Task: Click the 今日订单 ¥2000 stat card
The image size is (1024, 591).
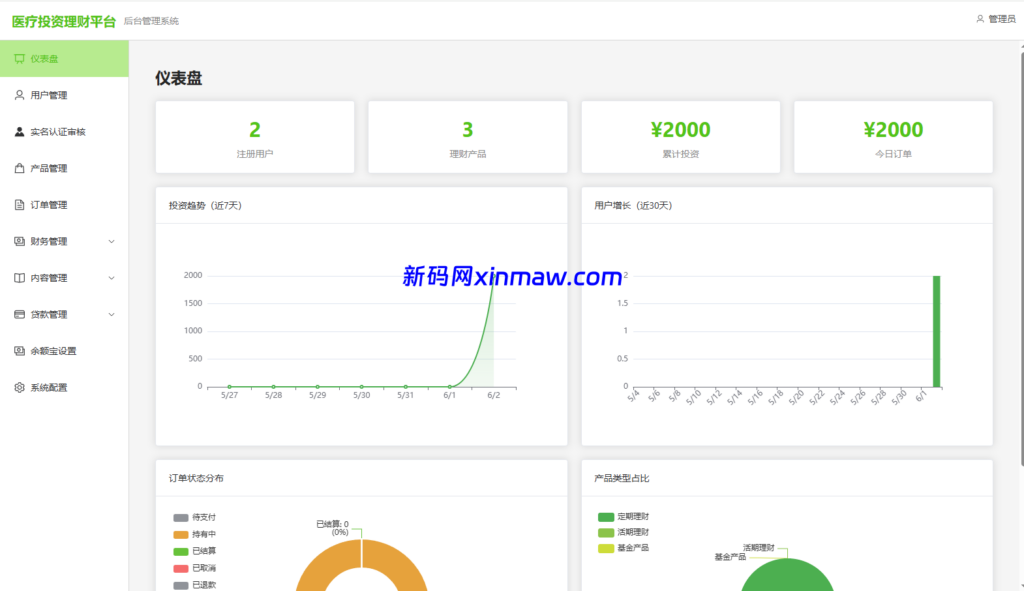Action: pos(893,137)
